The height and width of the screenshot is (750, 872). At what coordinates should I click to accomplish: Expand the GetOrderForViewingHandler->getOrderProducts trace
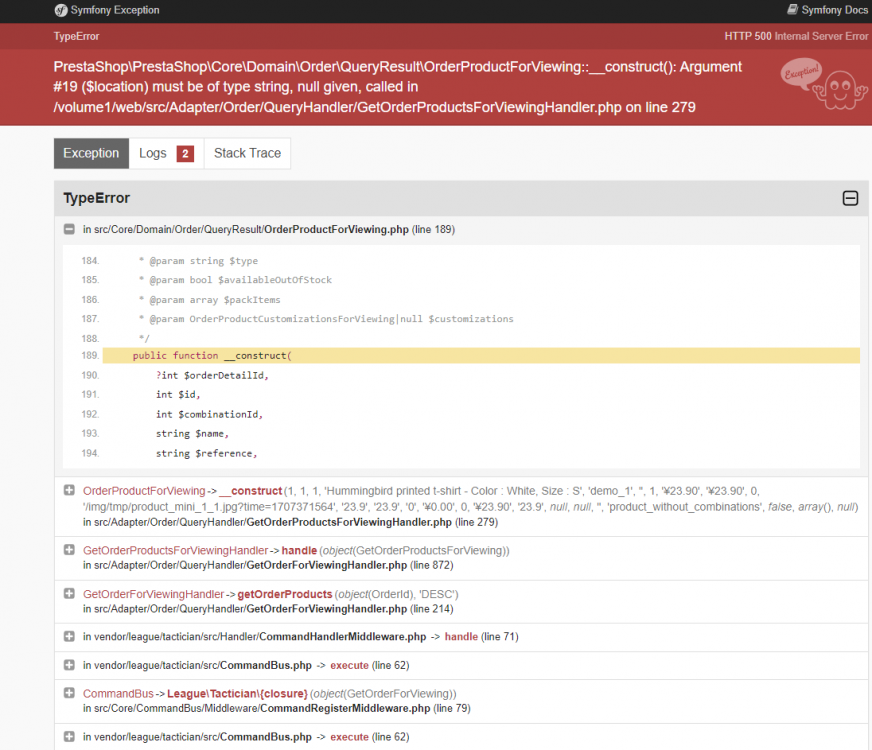[x=69, y=593]
